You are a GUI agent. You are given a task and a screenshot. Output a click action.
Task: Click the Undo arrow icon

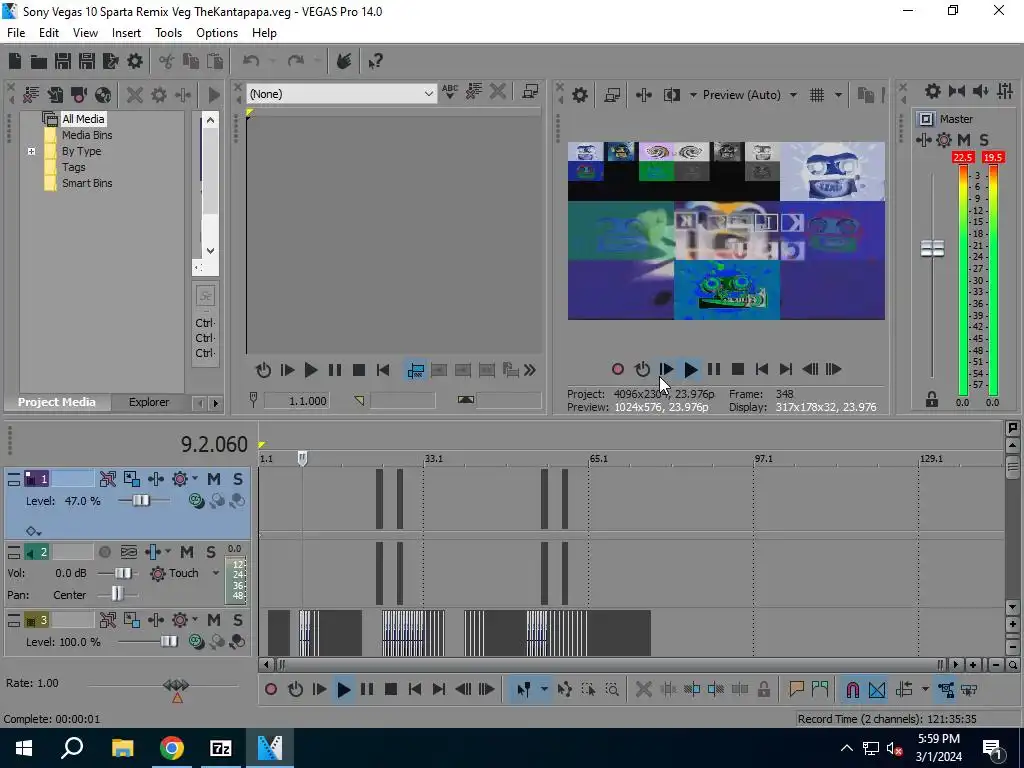click(x=251, y=61)
